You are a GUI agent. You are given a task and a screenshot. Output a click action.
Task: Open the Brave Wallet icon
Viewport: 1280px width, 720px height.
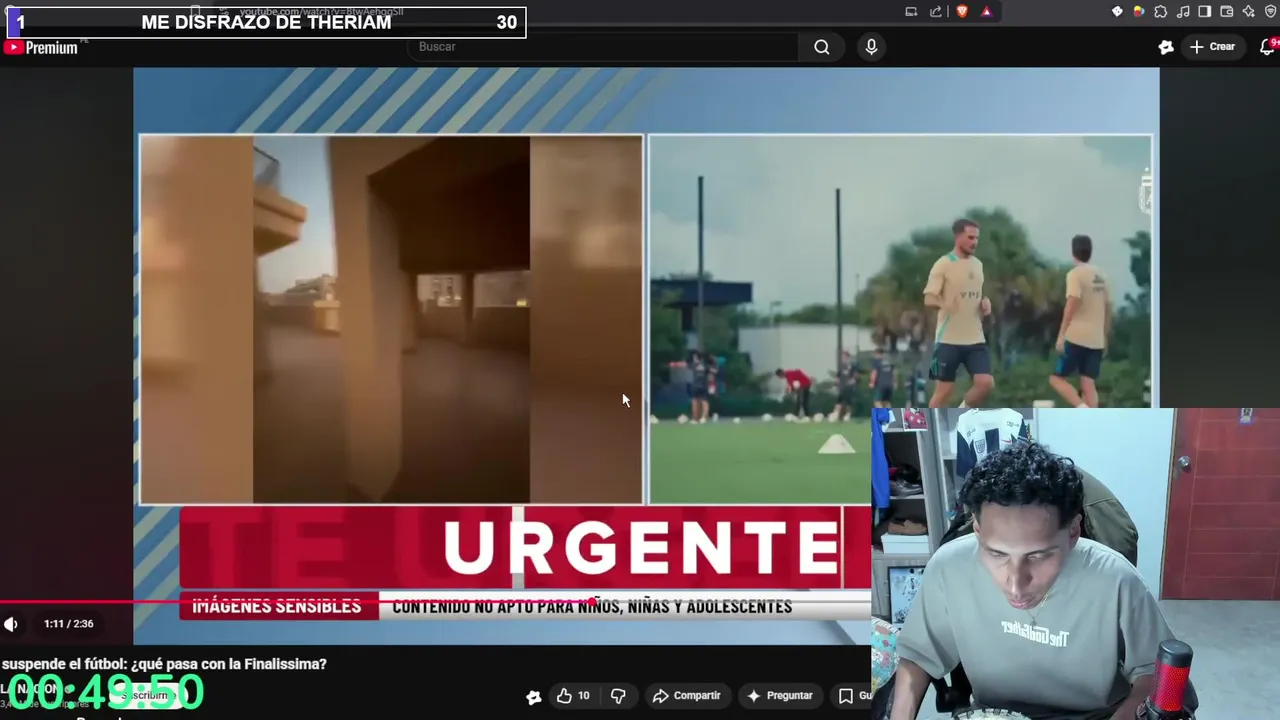[x=1227, y=12]
